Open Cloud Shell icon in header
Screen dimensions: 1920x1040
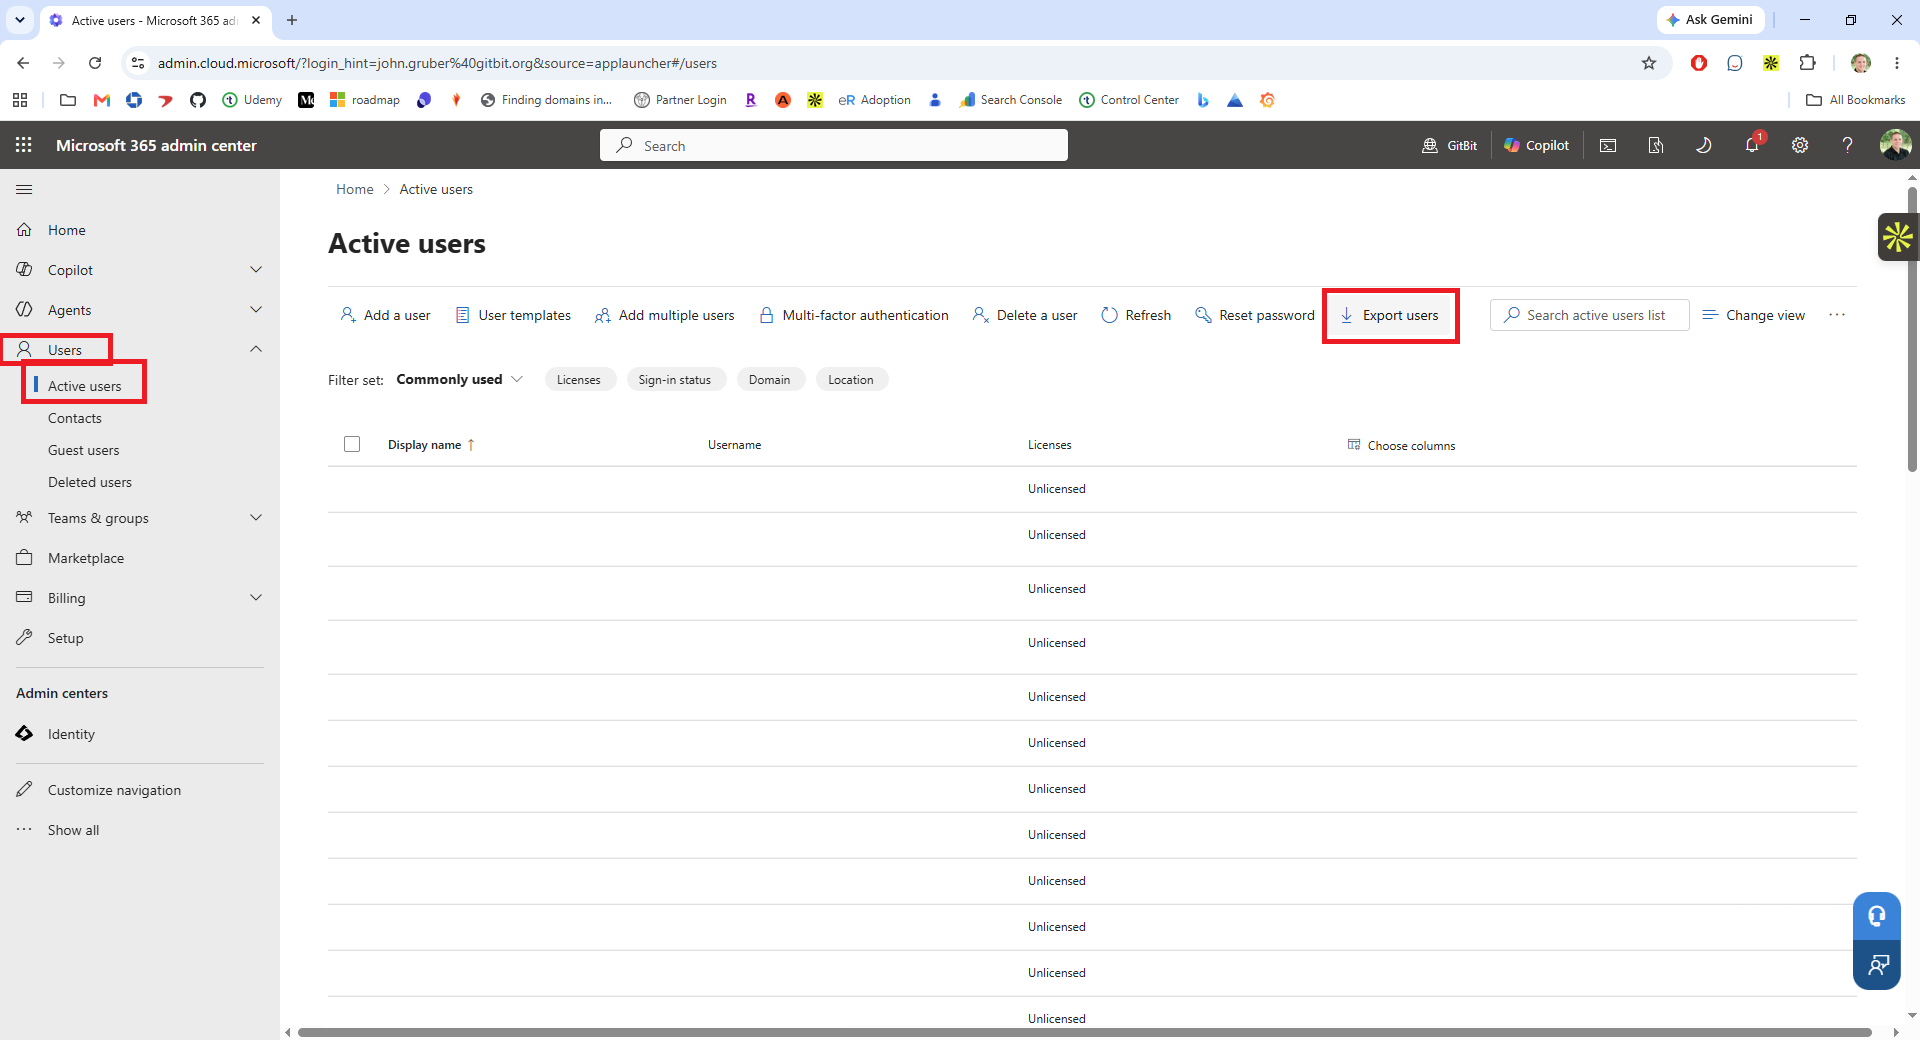[x=1608, y=145]
